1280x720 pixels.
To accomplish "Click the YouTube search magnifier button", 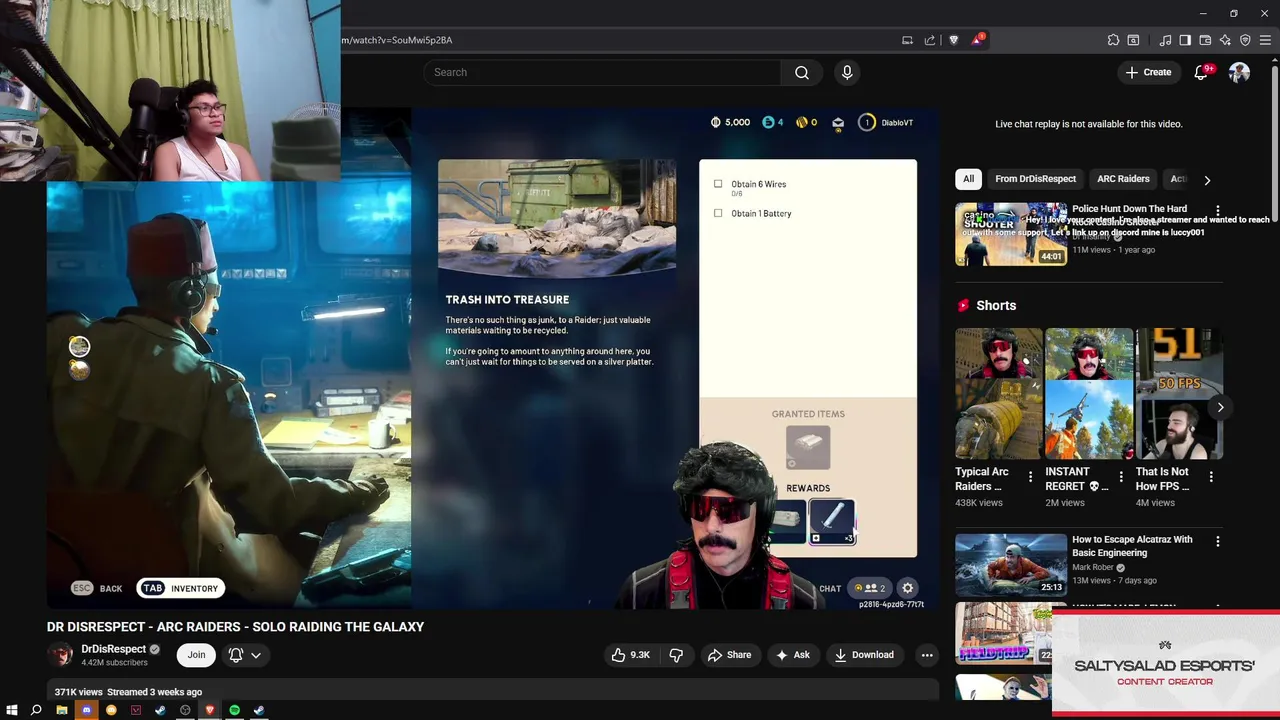I will [x=801, y=72].
